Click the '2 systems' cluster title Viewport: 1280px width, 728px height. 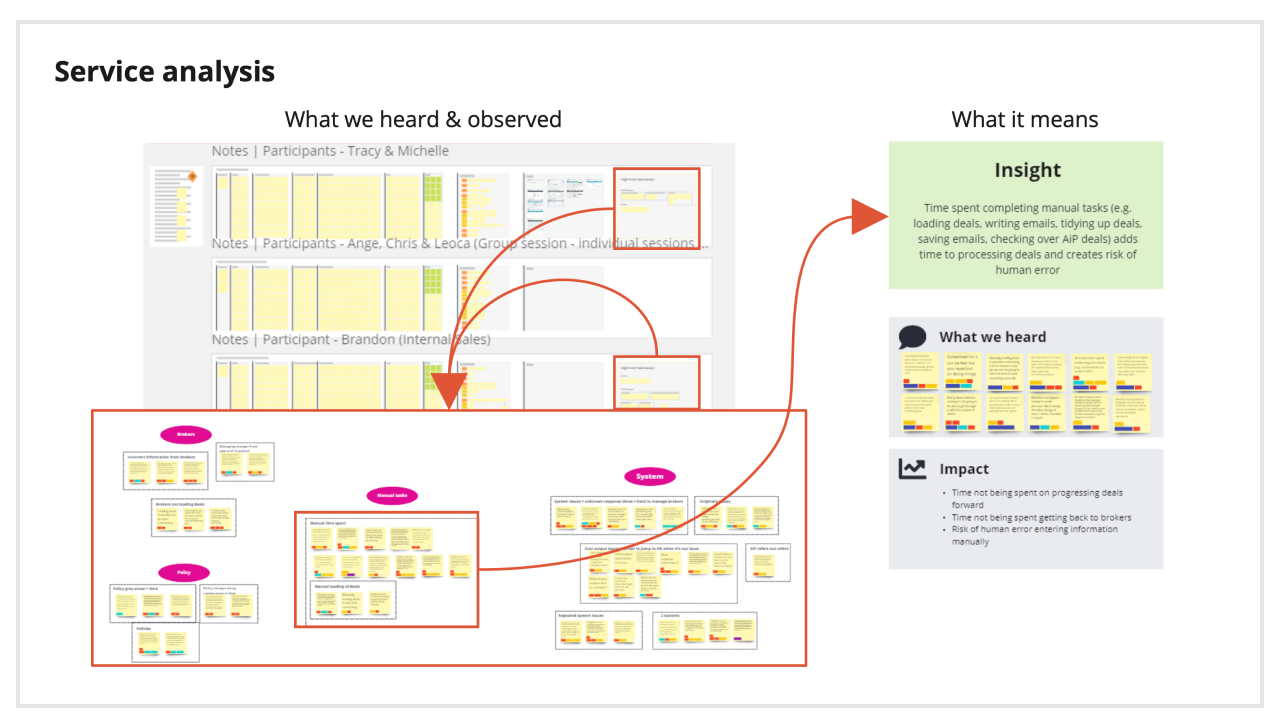click(x=670, y=616)
